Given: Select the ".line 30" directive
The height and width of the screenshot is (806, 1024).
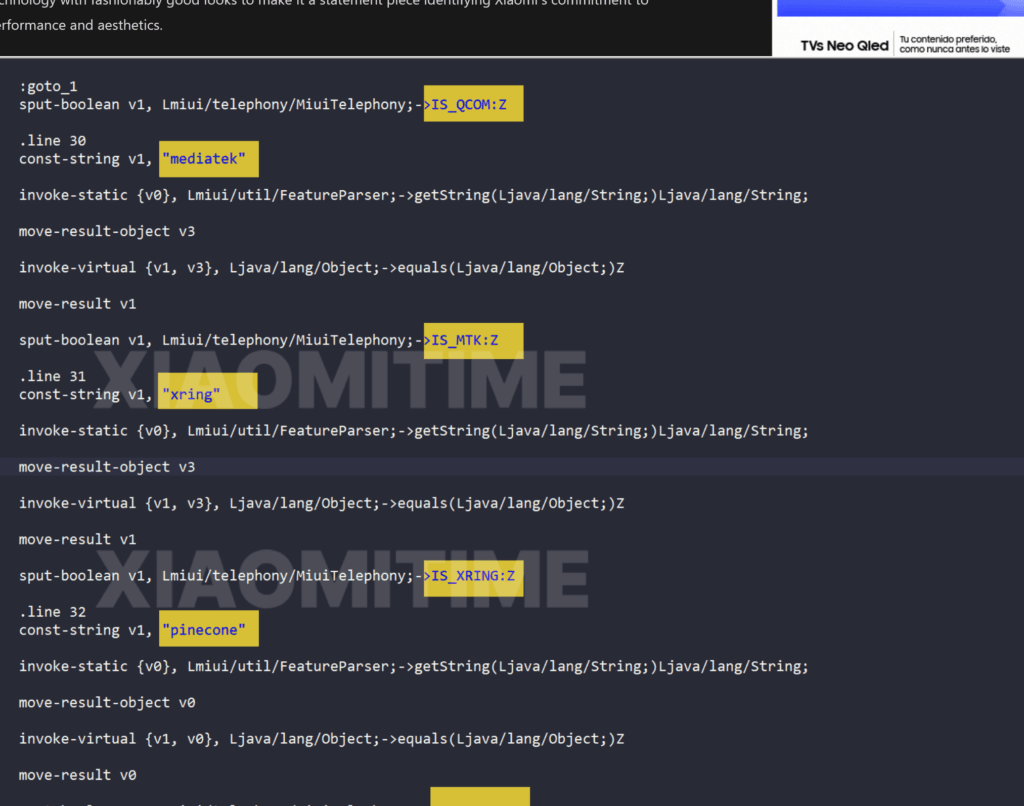Looking at the screenshot, I should (x=52, y=140).
